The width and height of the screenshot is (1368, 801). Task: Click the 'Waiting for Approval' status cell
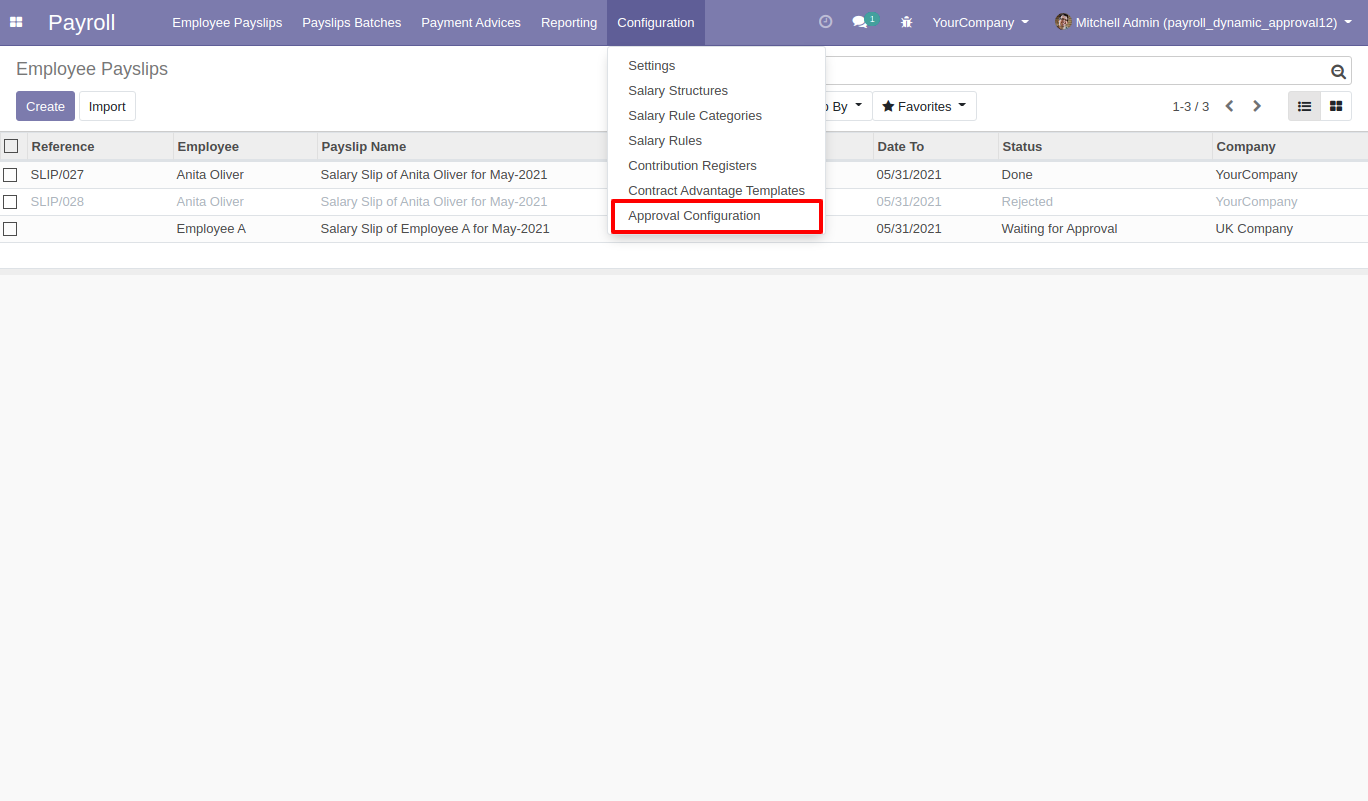(x=1105, y=229)
